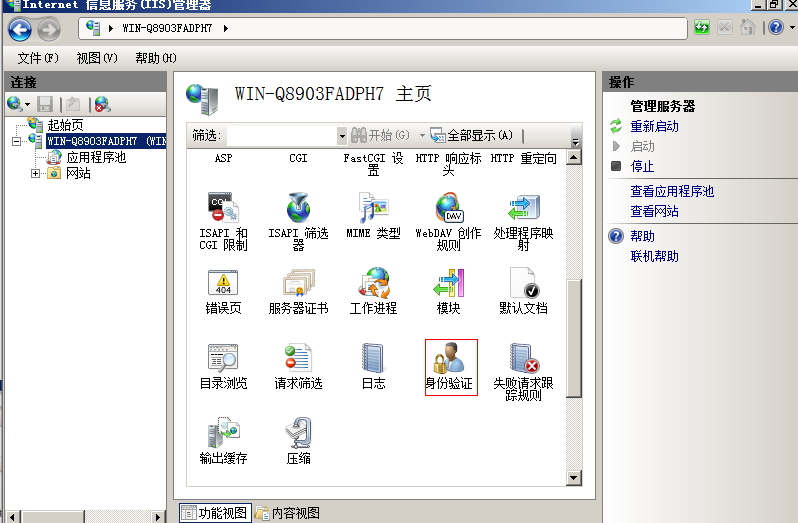Screen dimensions: 798x523
Task: Select 起始页 in the connections tree
Action: (65, 125)
